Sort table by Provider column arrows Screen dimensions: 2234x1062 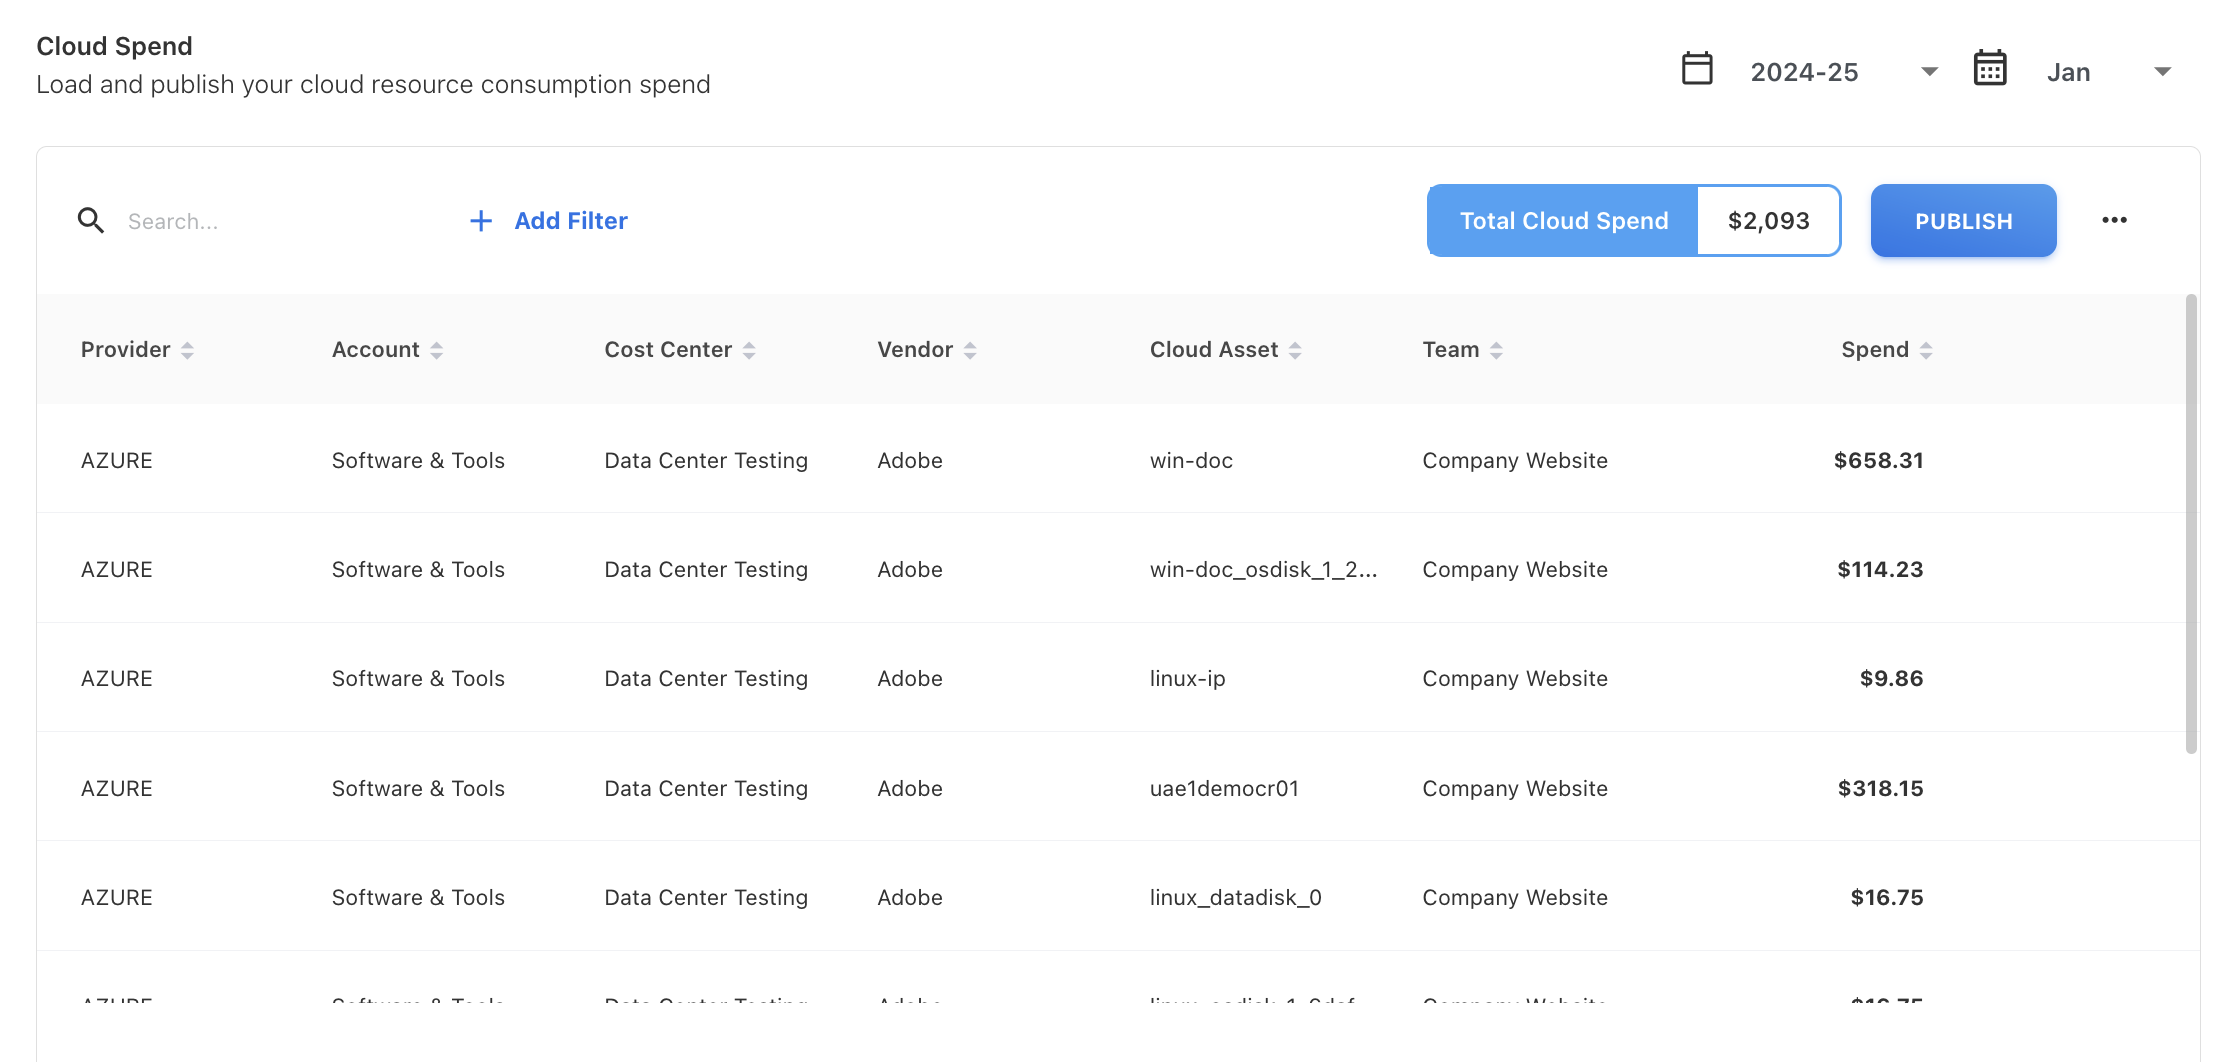(x=187, y=350)
